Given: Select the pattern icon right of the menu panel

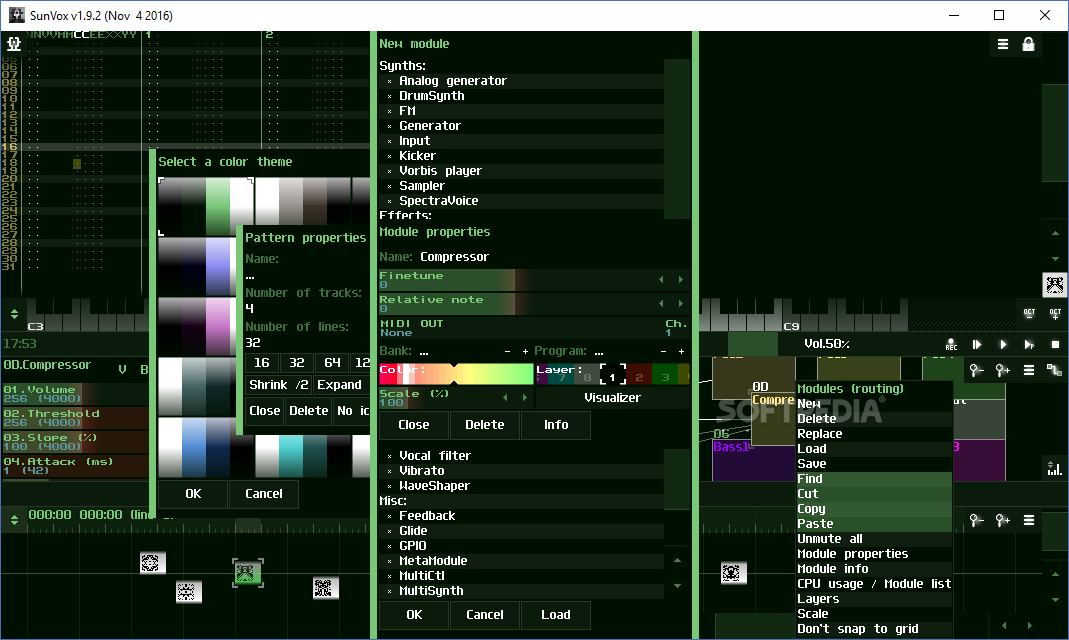Looking at the screenshot, I should click(x=732, y=573).
